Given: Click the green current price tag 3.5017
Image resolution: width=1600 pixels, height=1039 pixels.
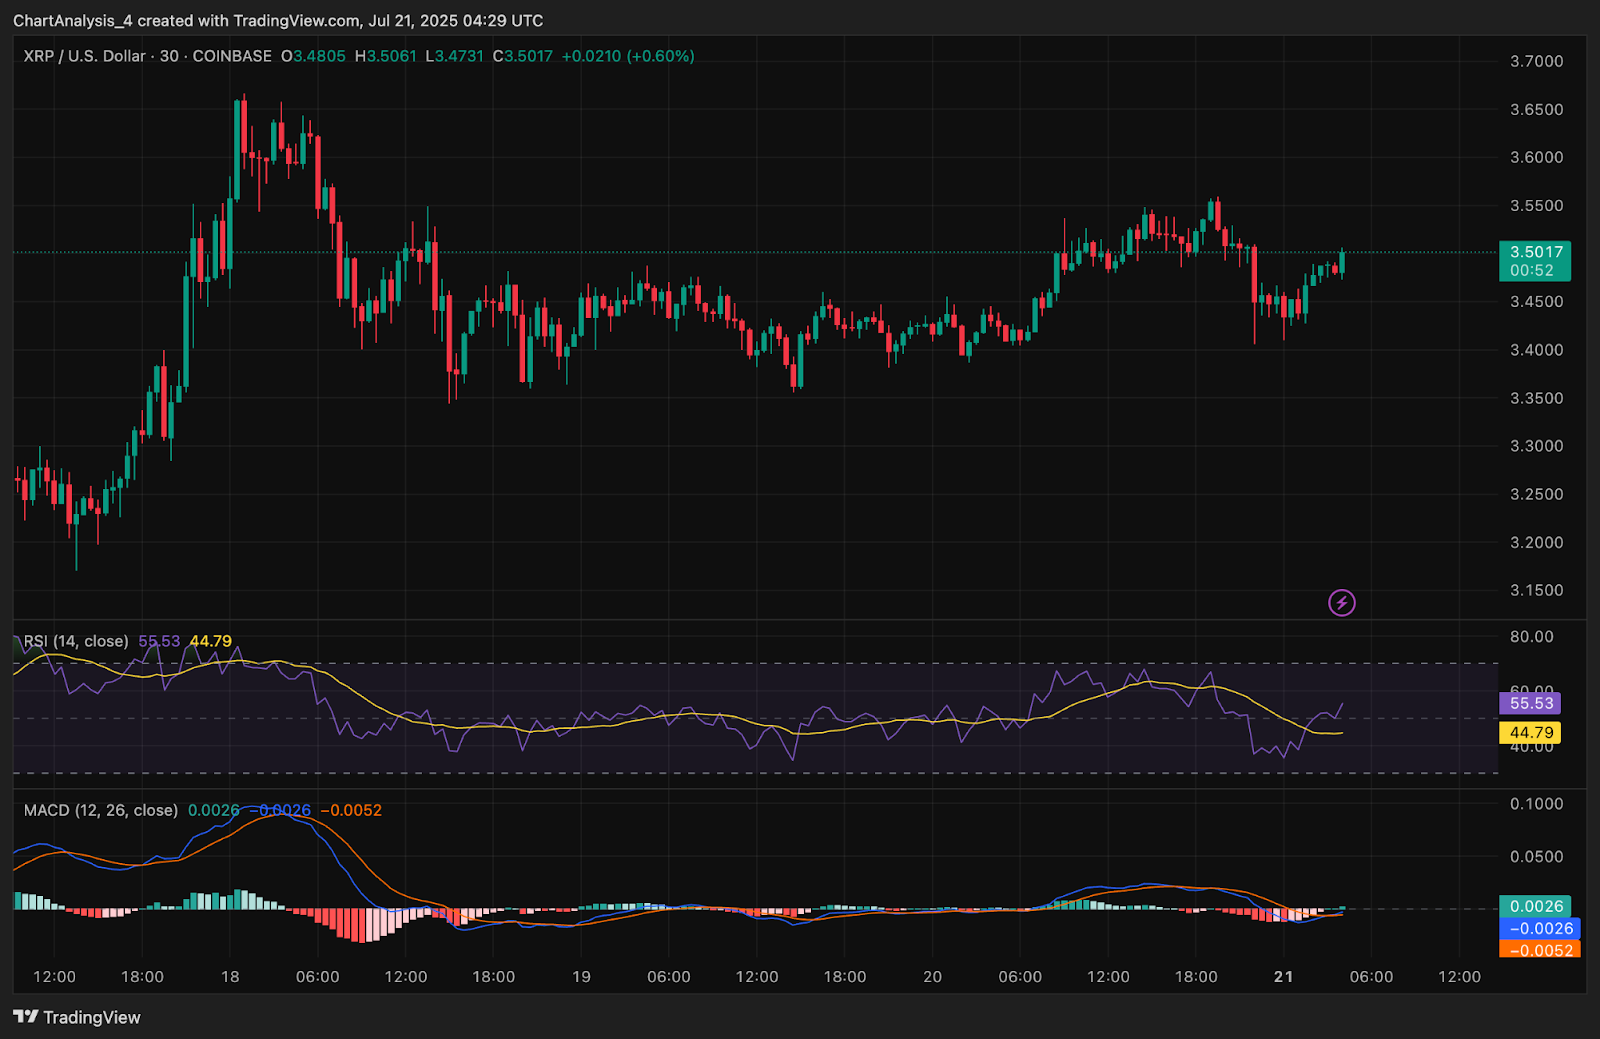Looking at the screenshot, I should 1535,260.
